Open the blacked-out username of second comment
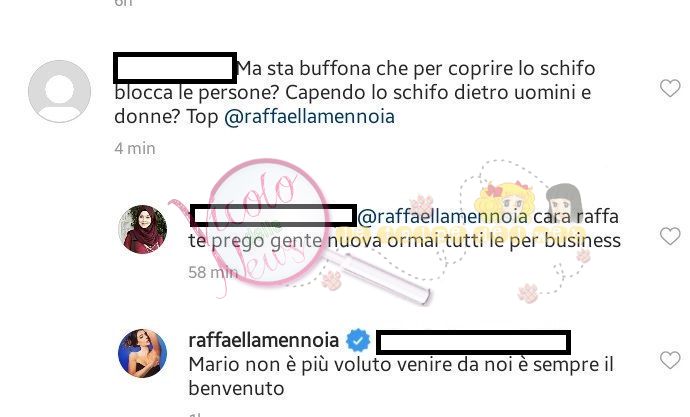Viewport: 690px width, 417px height. click(273, 216)
